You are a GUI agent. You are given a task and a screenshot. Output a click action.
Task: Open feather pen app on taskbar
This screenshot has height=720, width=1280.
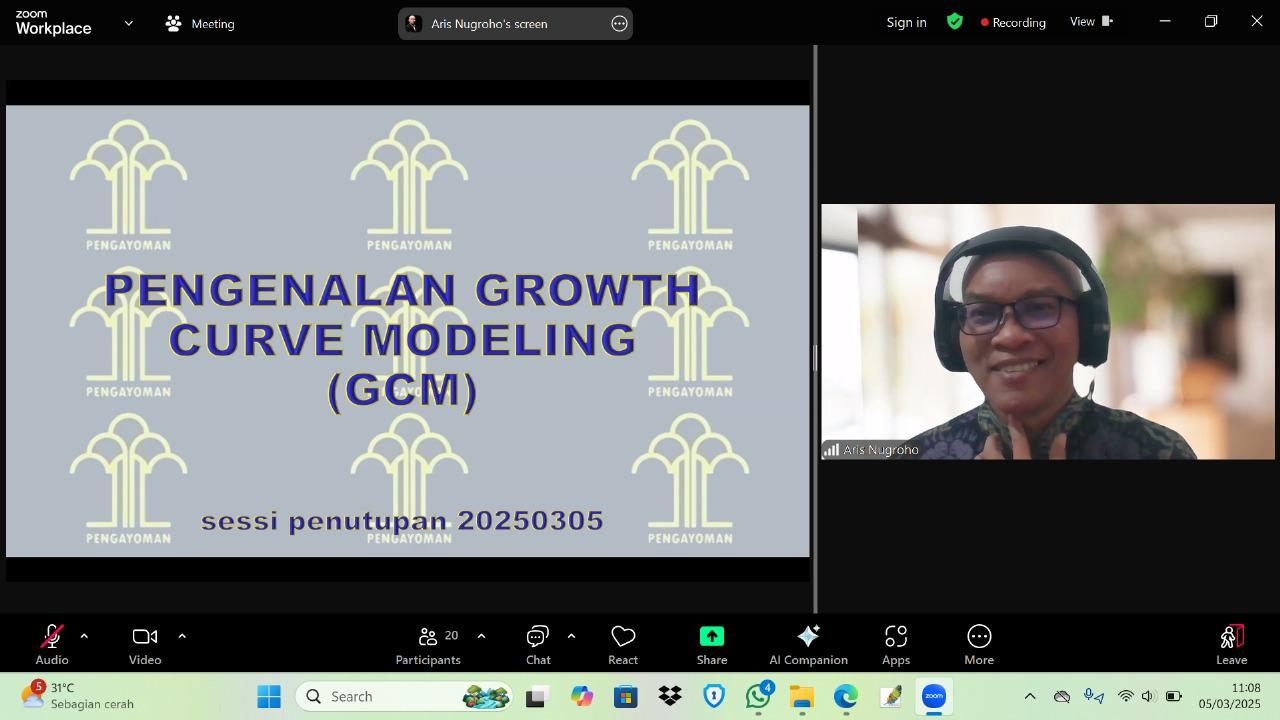890,696
